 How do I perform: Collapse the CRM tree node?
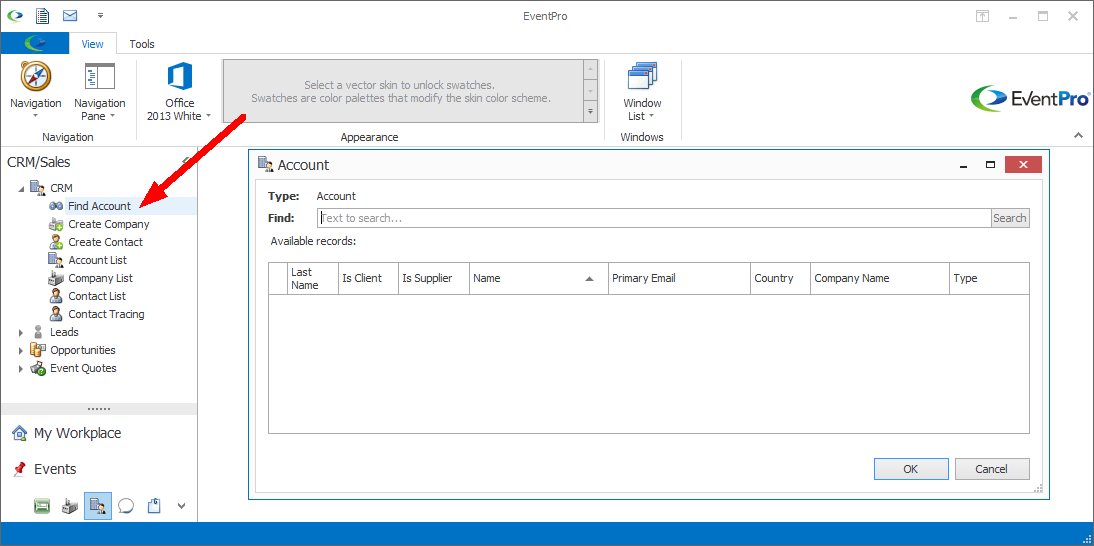point(21,188)
